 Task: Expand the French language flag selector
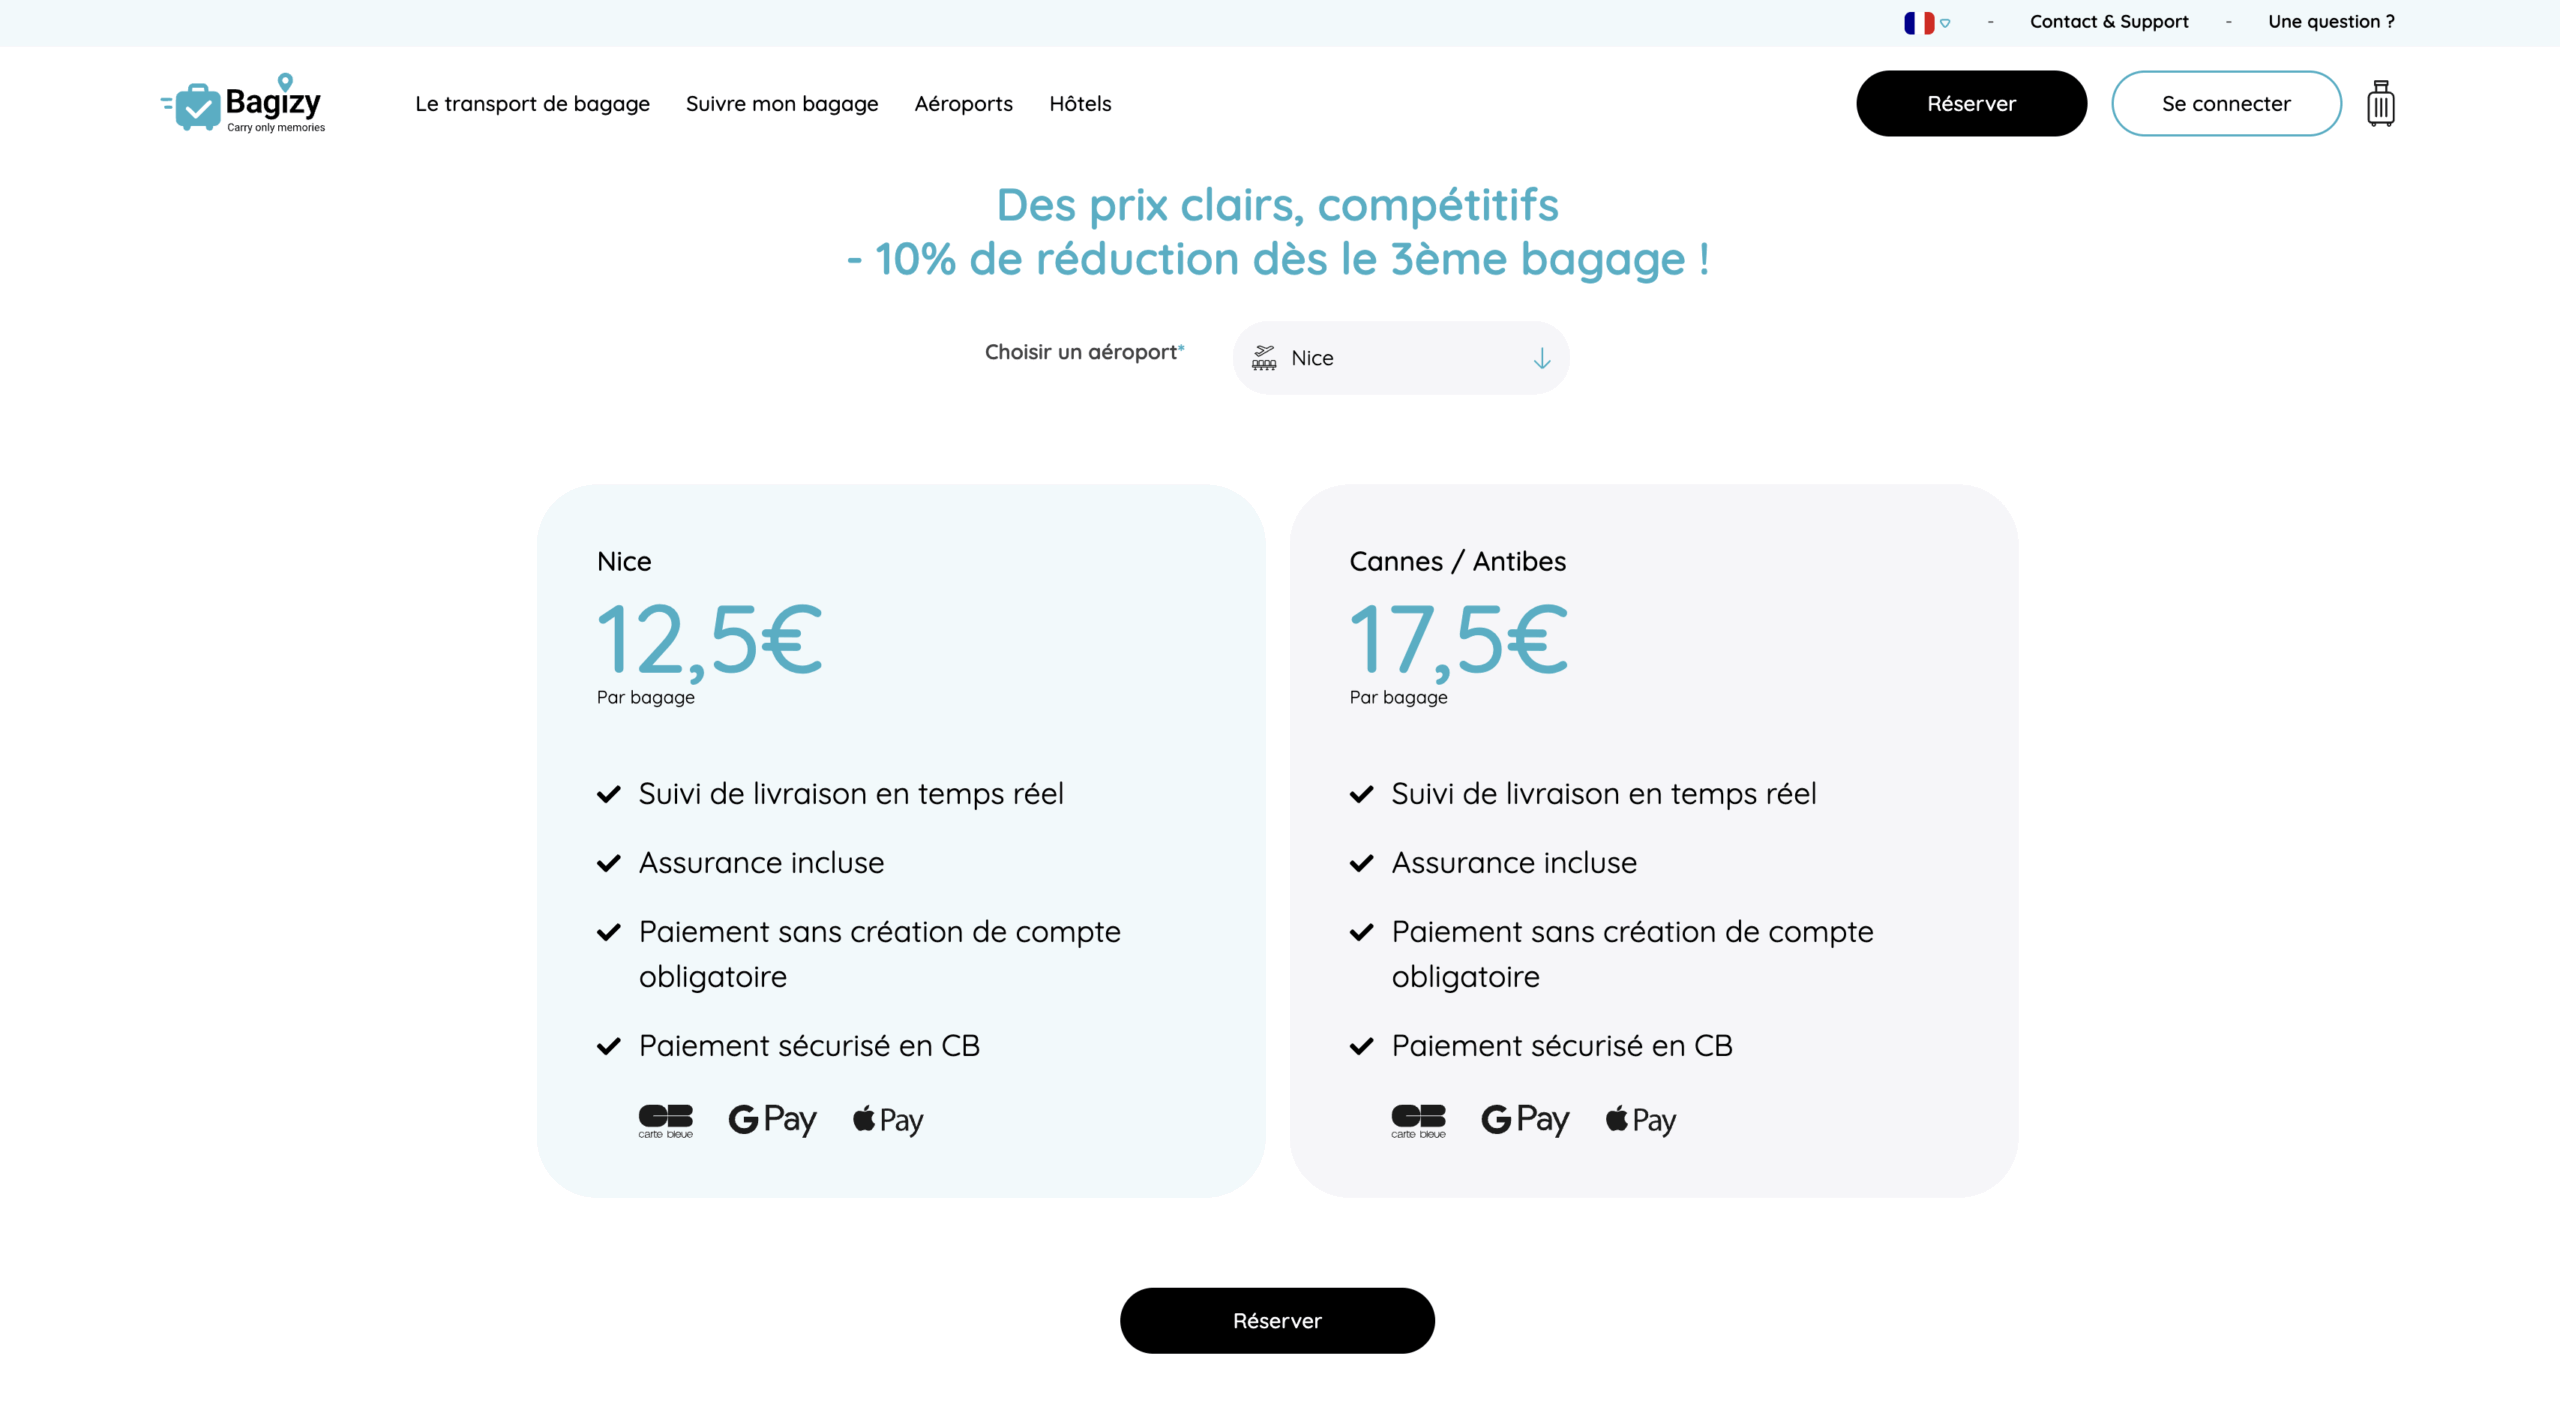tap(1925, 21)
